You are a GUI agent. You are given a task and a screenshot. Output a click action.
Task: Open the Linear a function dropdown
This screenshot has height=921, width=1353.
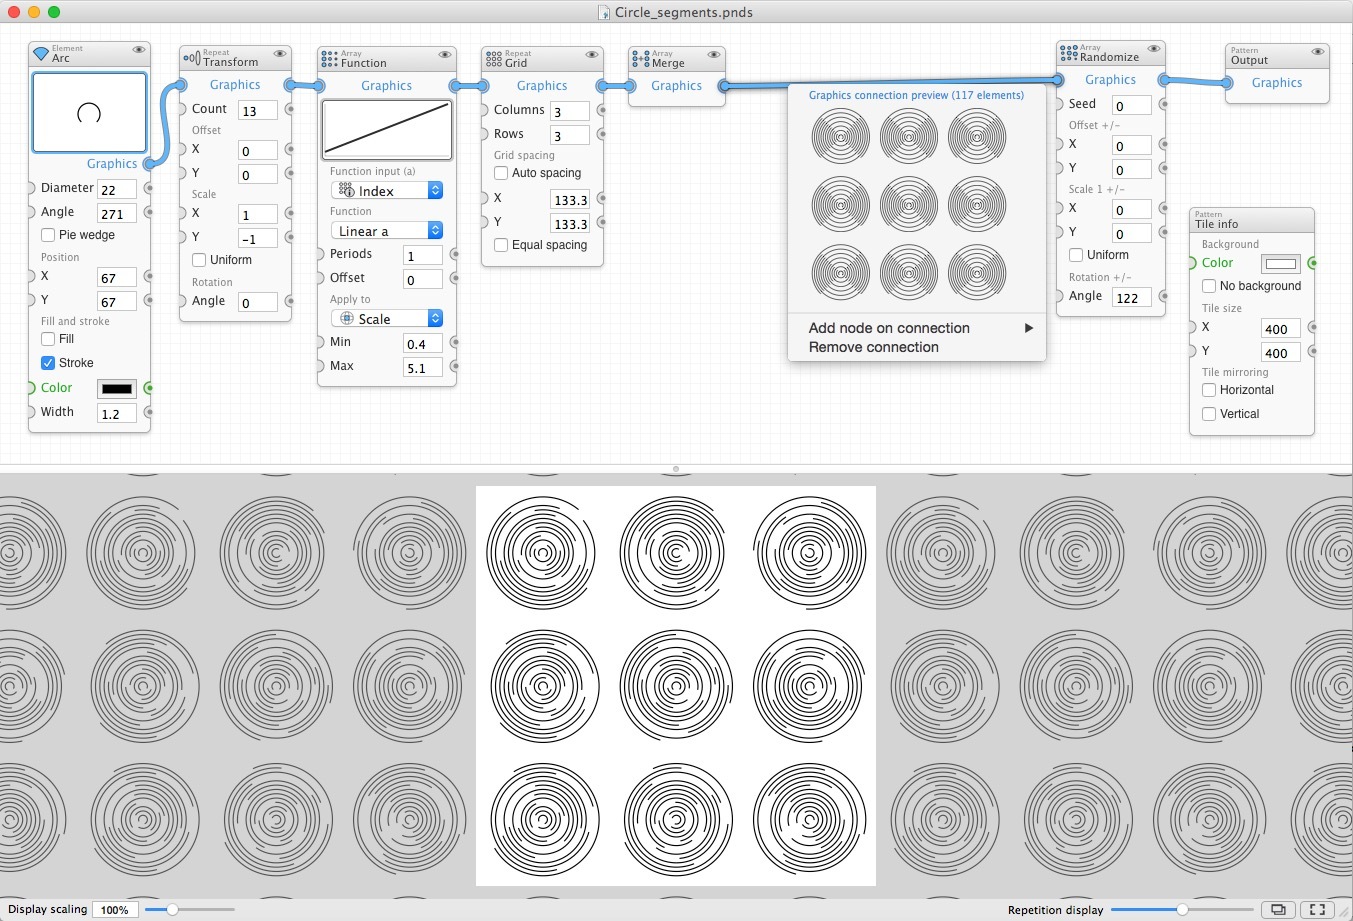tap(386, 231)
